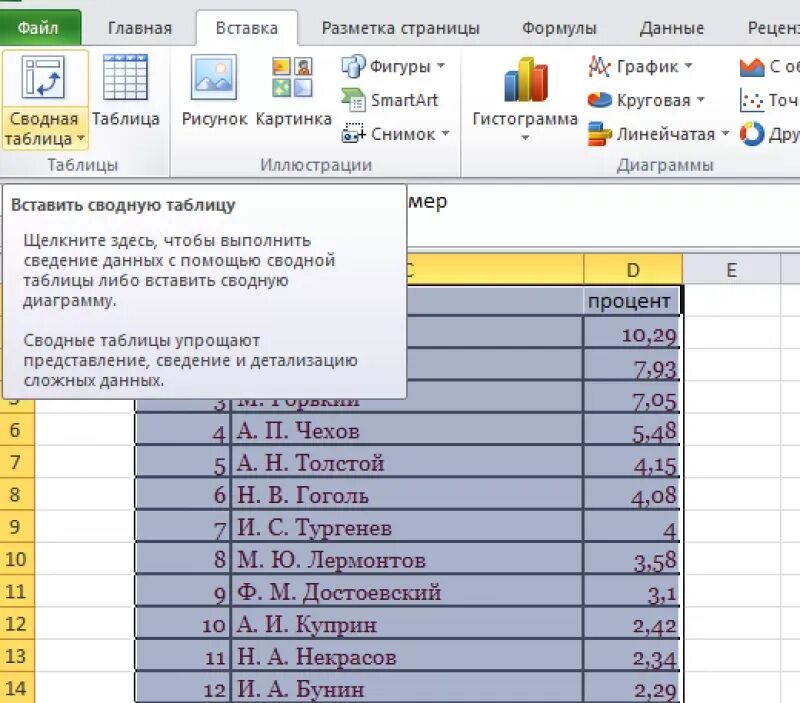
Task: Click the scatter chart icon next to Круговая
Action: tap(752, 100)
